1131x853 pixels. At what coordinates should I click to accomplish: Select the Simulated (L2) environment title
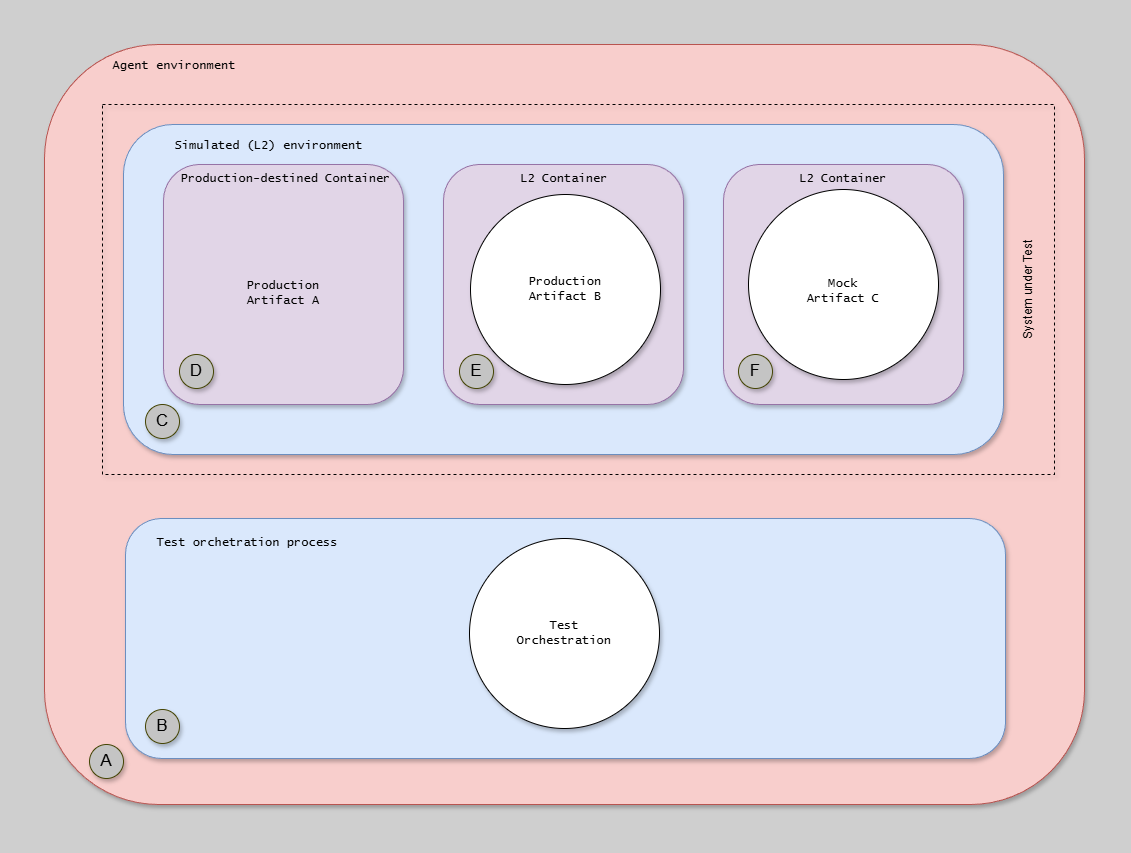pyautogui.click(x=268, y=145)
